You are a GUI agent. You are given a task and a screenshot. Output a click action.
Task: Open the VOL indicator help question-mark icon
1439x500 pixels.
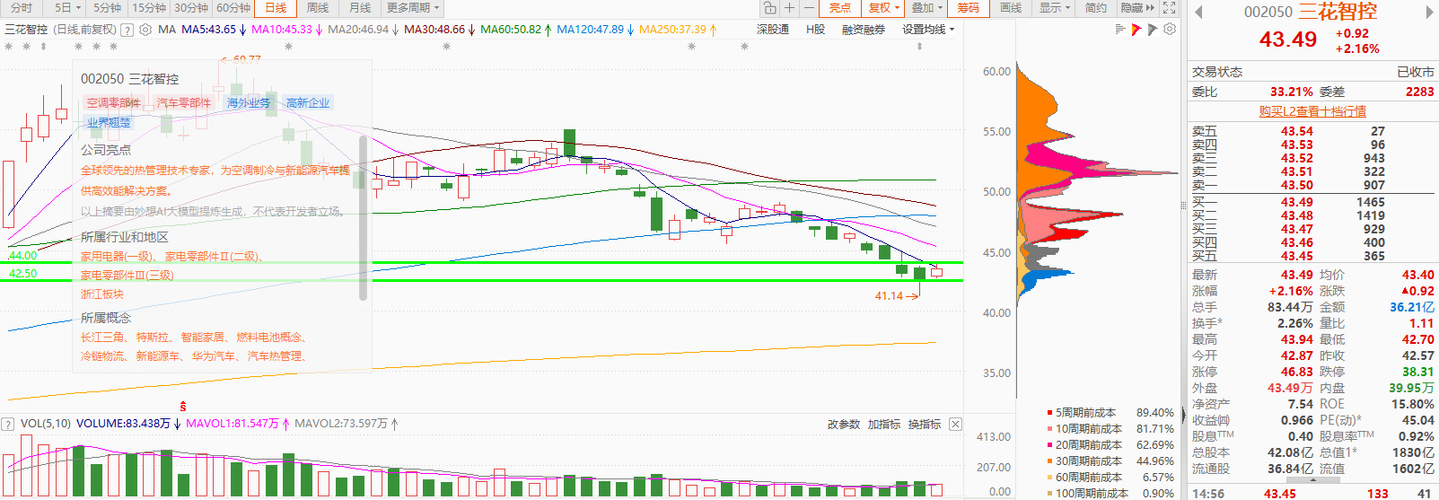click(8, 424)
